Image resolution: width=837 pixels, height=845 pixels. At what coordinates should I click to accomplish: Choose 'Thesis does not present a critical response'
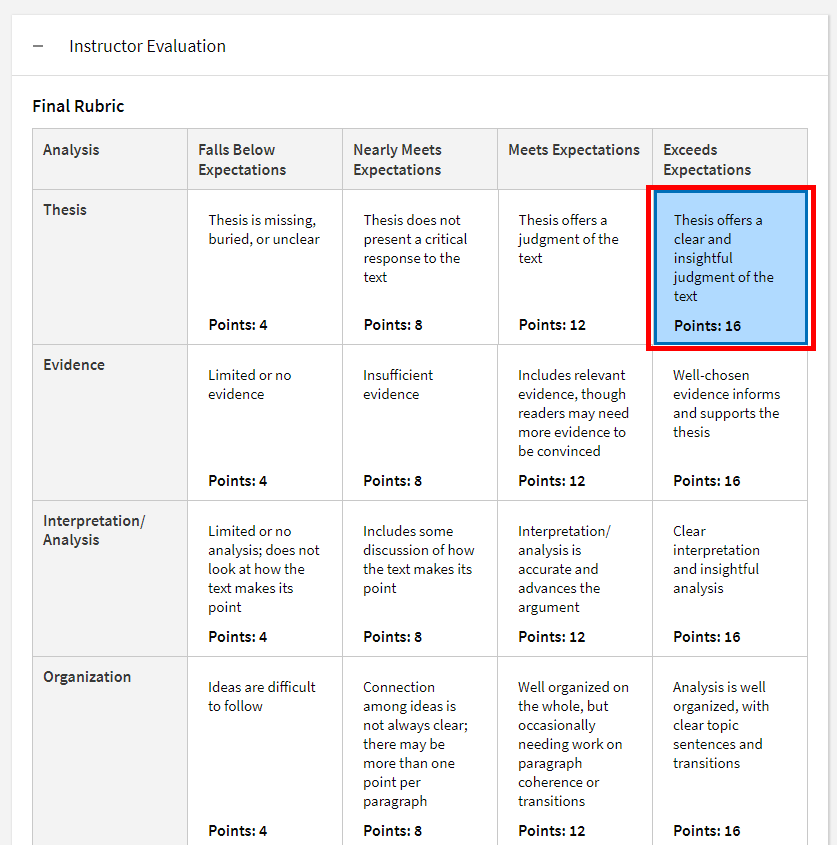pos(420,267)
